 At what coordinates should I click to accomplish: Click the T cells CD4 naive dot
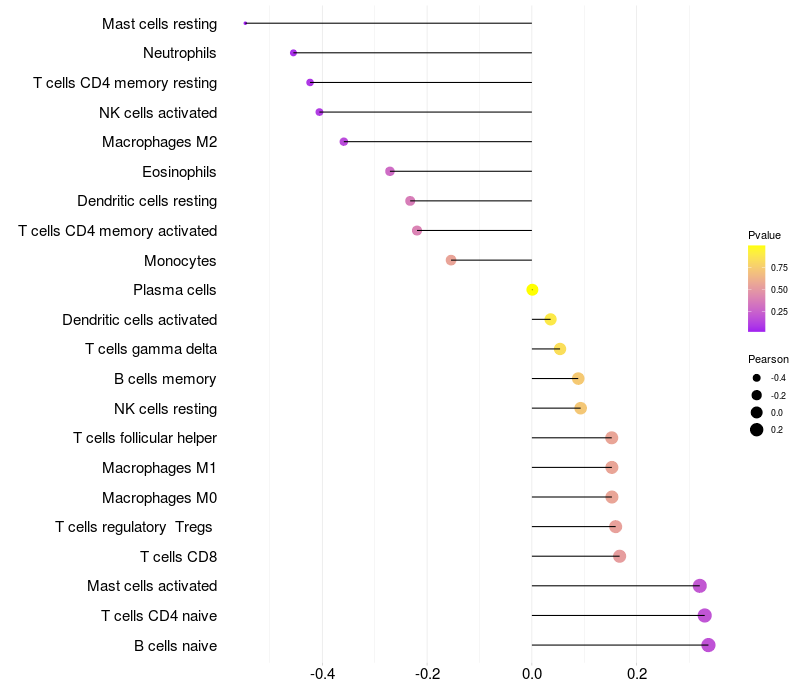point(705,615)
